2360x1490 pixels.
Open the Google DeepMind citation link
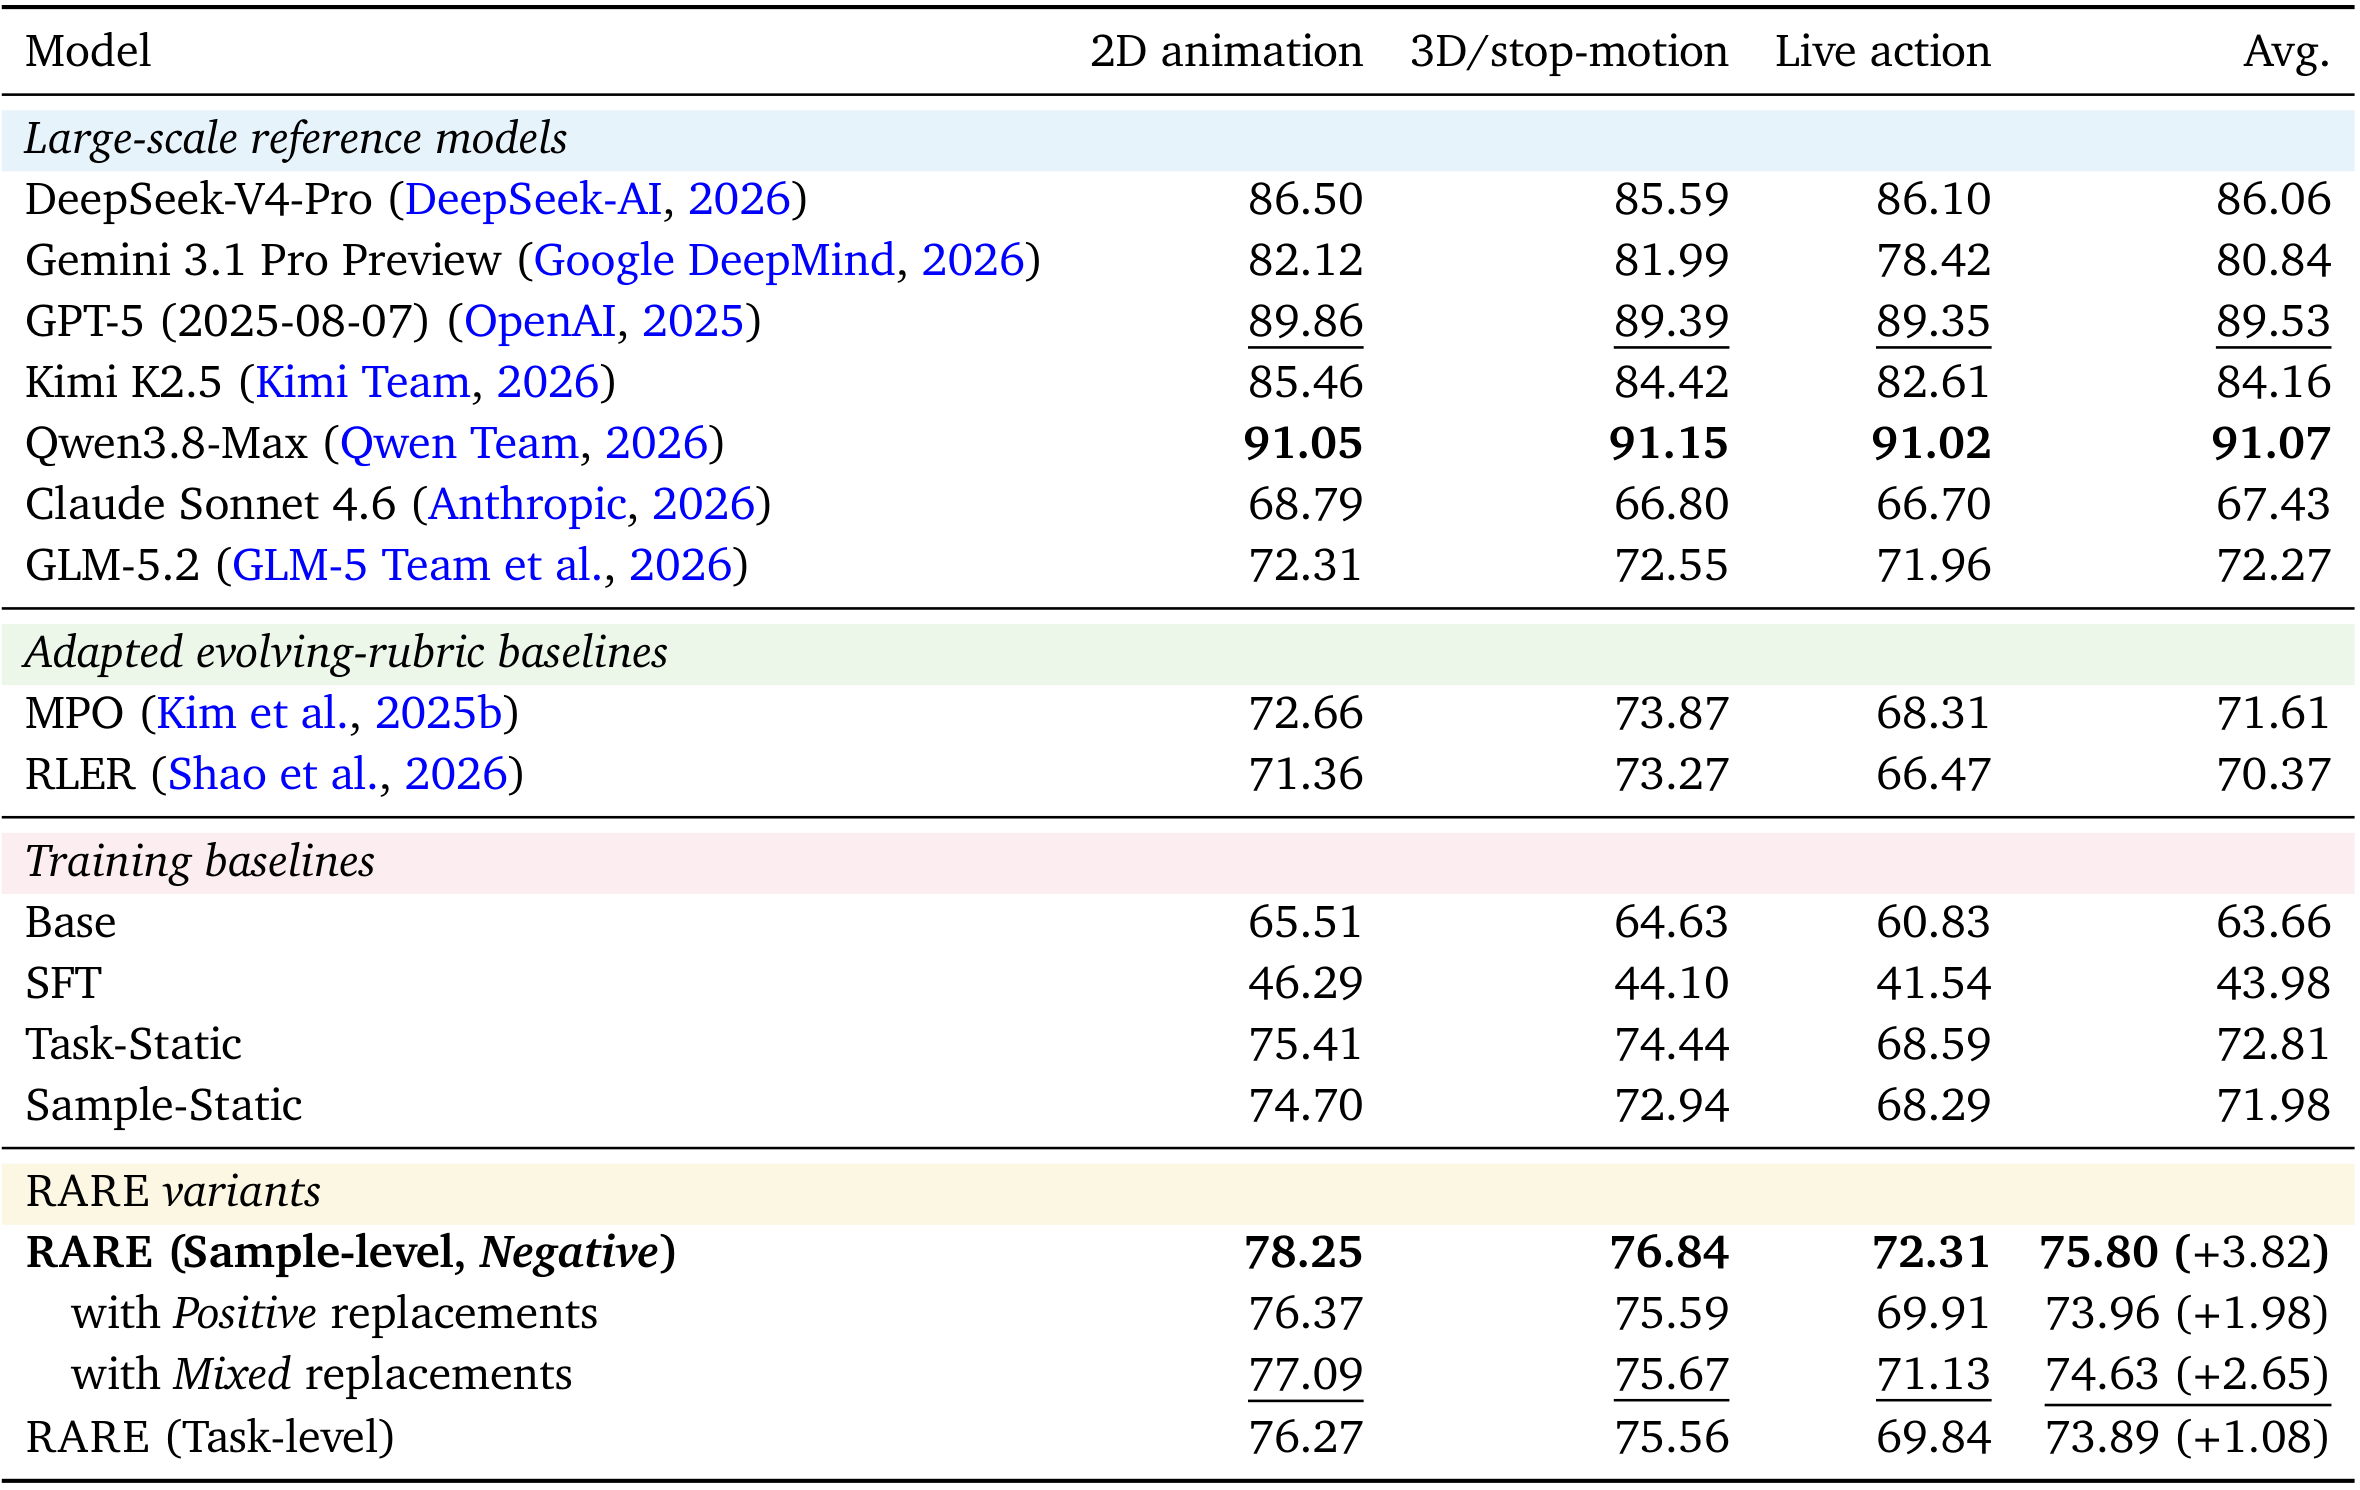pos(714,261)
